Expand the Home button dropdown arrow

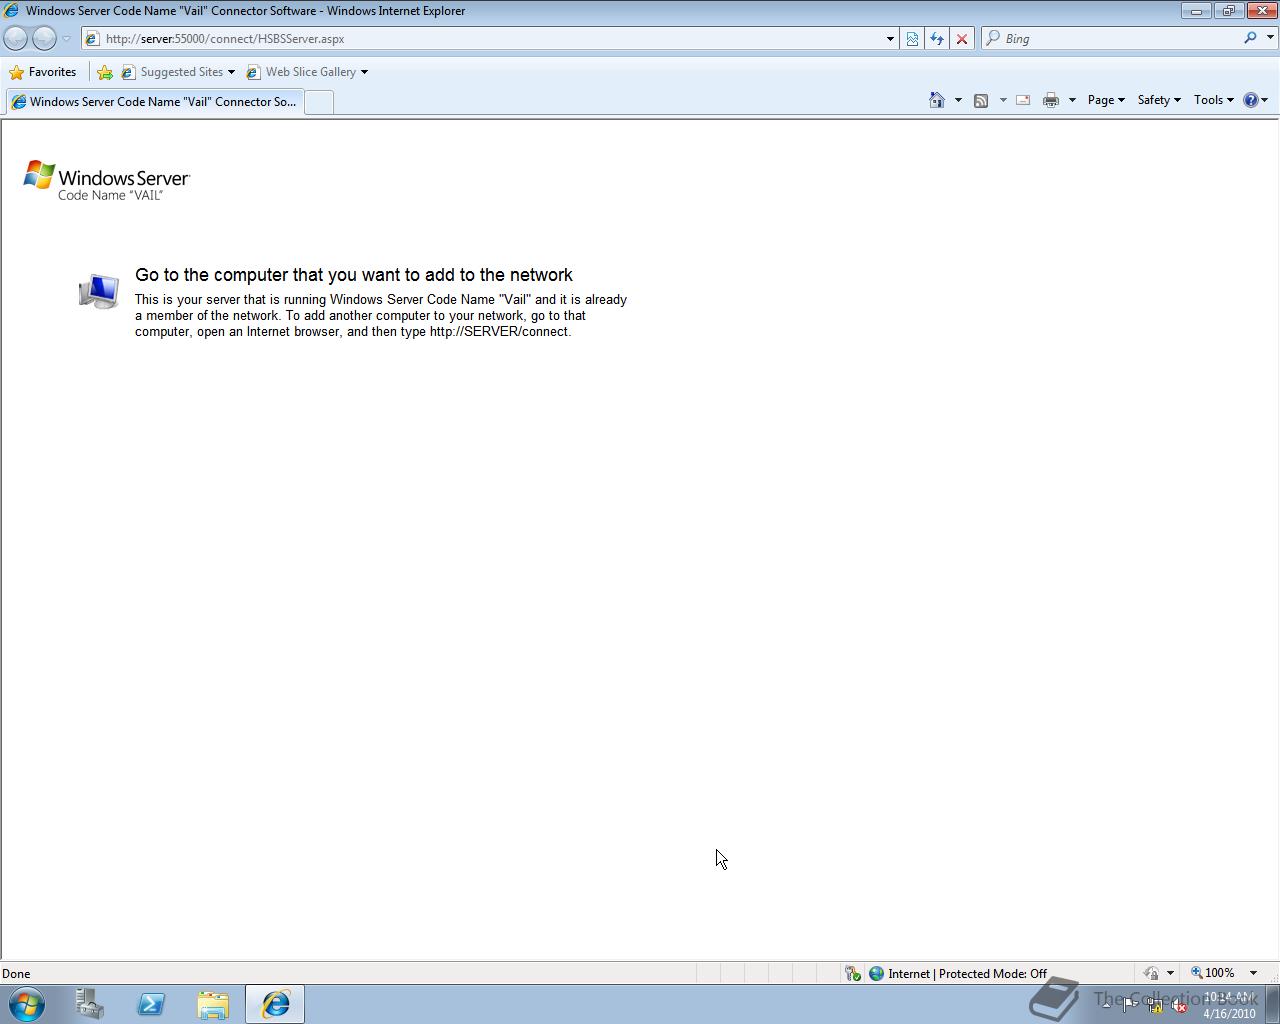(958, 100)
